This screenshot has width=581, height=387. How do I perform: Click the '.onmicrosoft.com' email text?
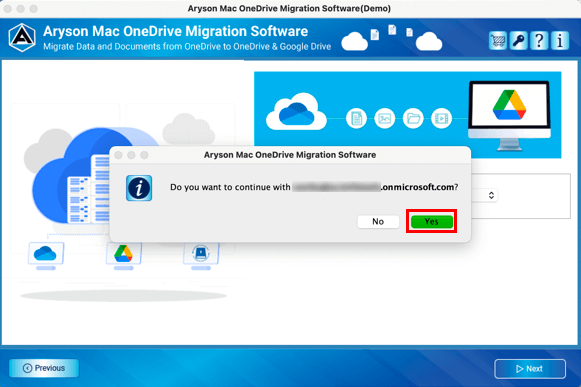point(419,187)
